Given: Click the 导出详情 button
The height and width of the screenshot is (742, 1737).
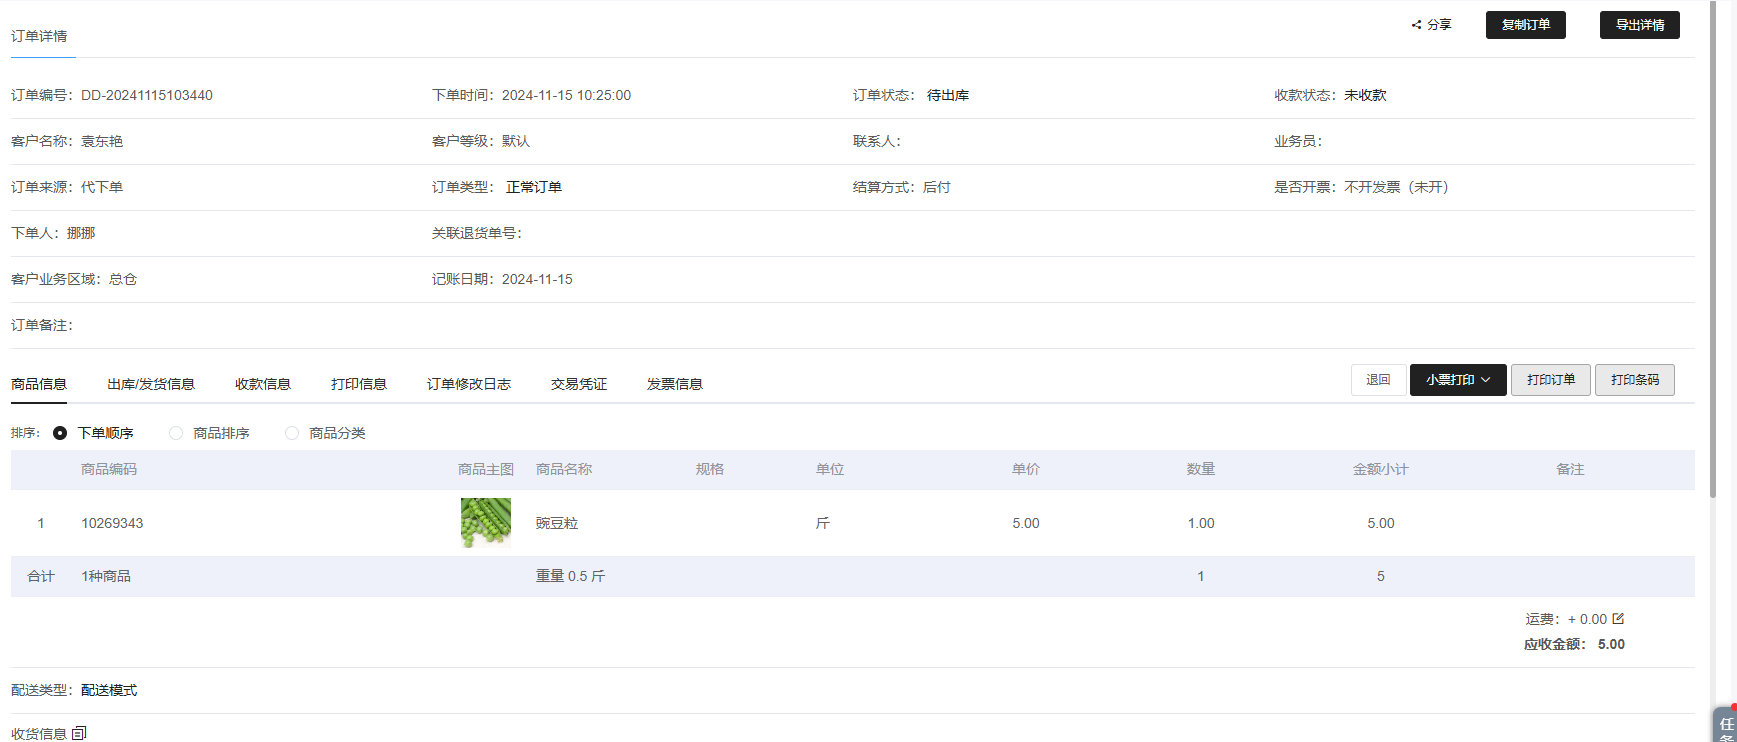Looking at the screenshot, I should click(1639, 25).
